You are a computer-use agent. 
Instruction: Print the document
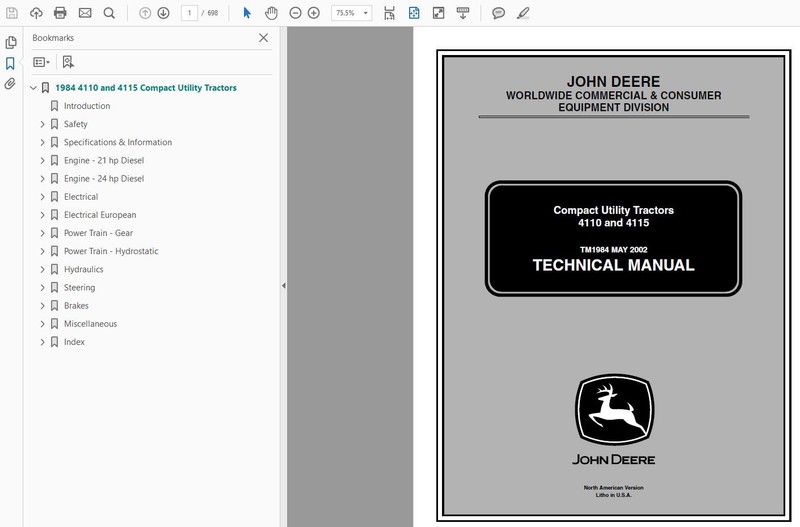coord(60,13)
